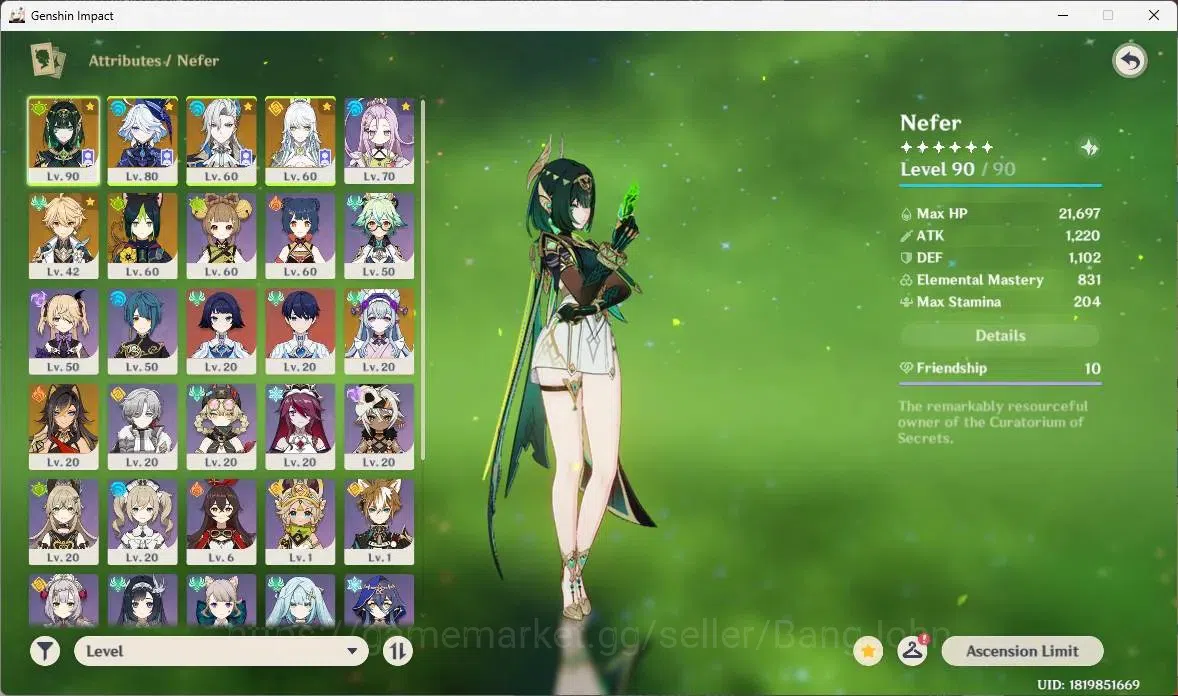Select silver-haired purple-headband Lv. 20 portrait
This screenshot has width=1178, height=696.
(x=379, y=331)
